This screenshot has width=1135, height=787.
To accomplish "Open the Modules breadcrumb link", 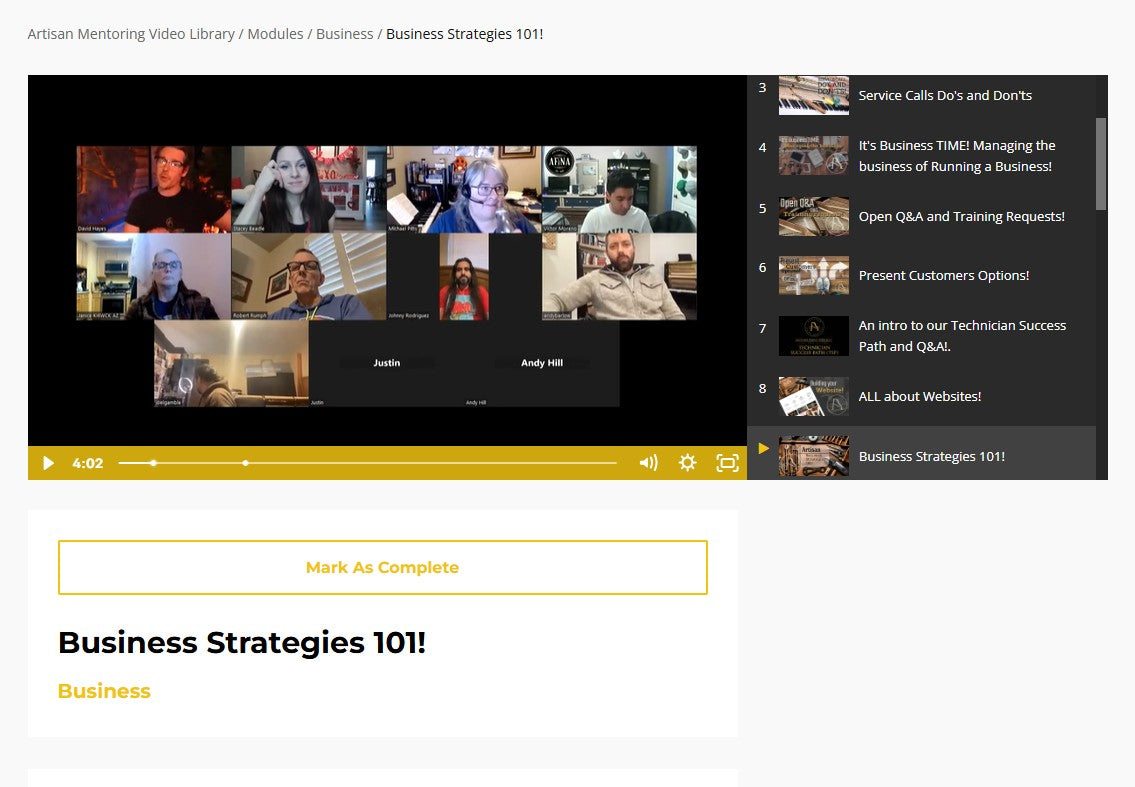I will (x=275, y=34).
